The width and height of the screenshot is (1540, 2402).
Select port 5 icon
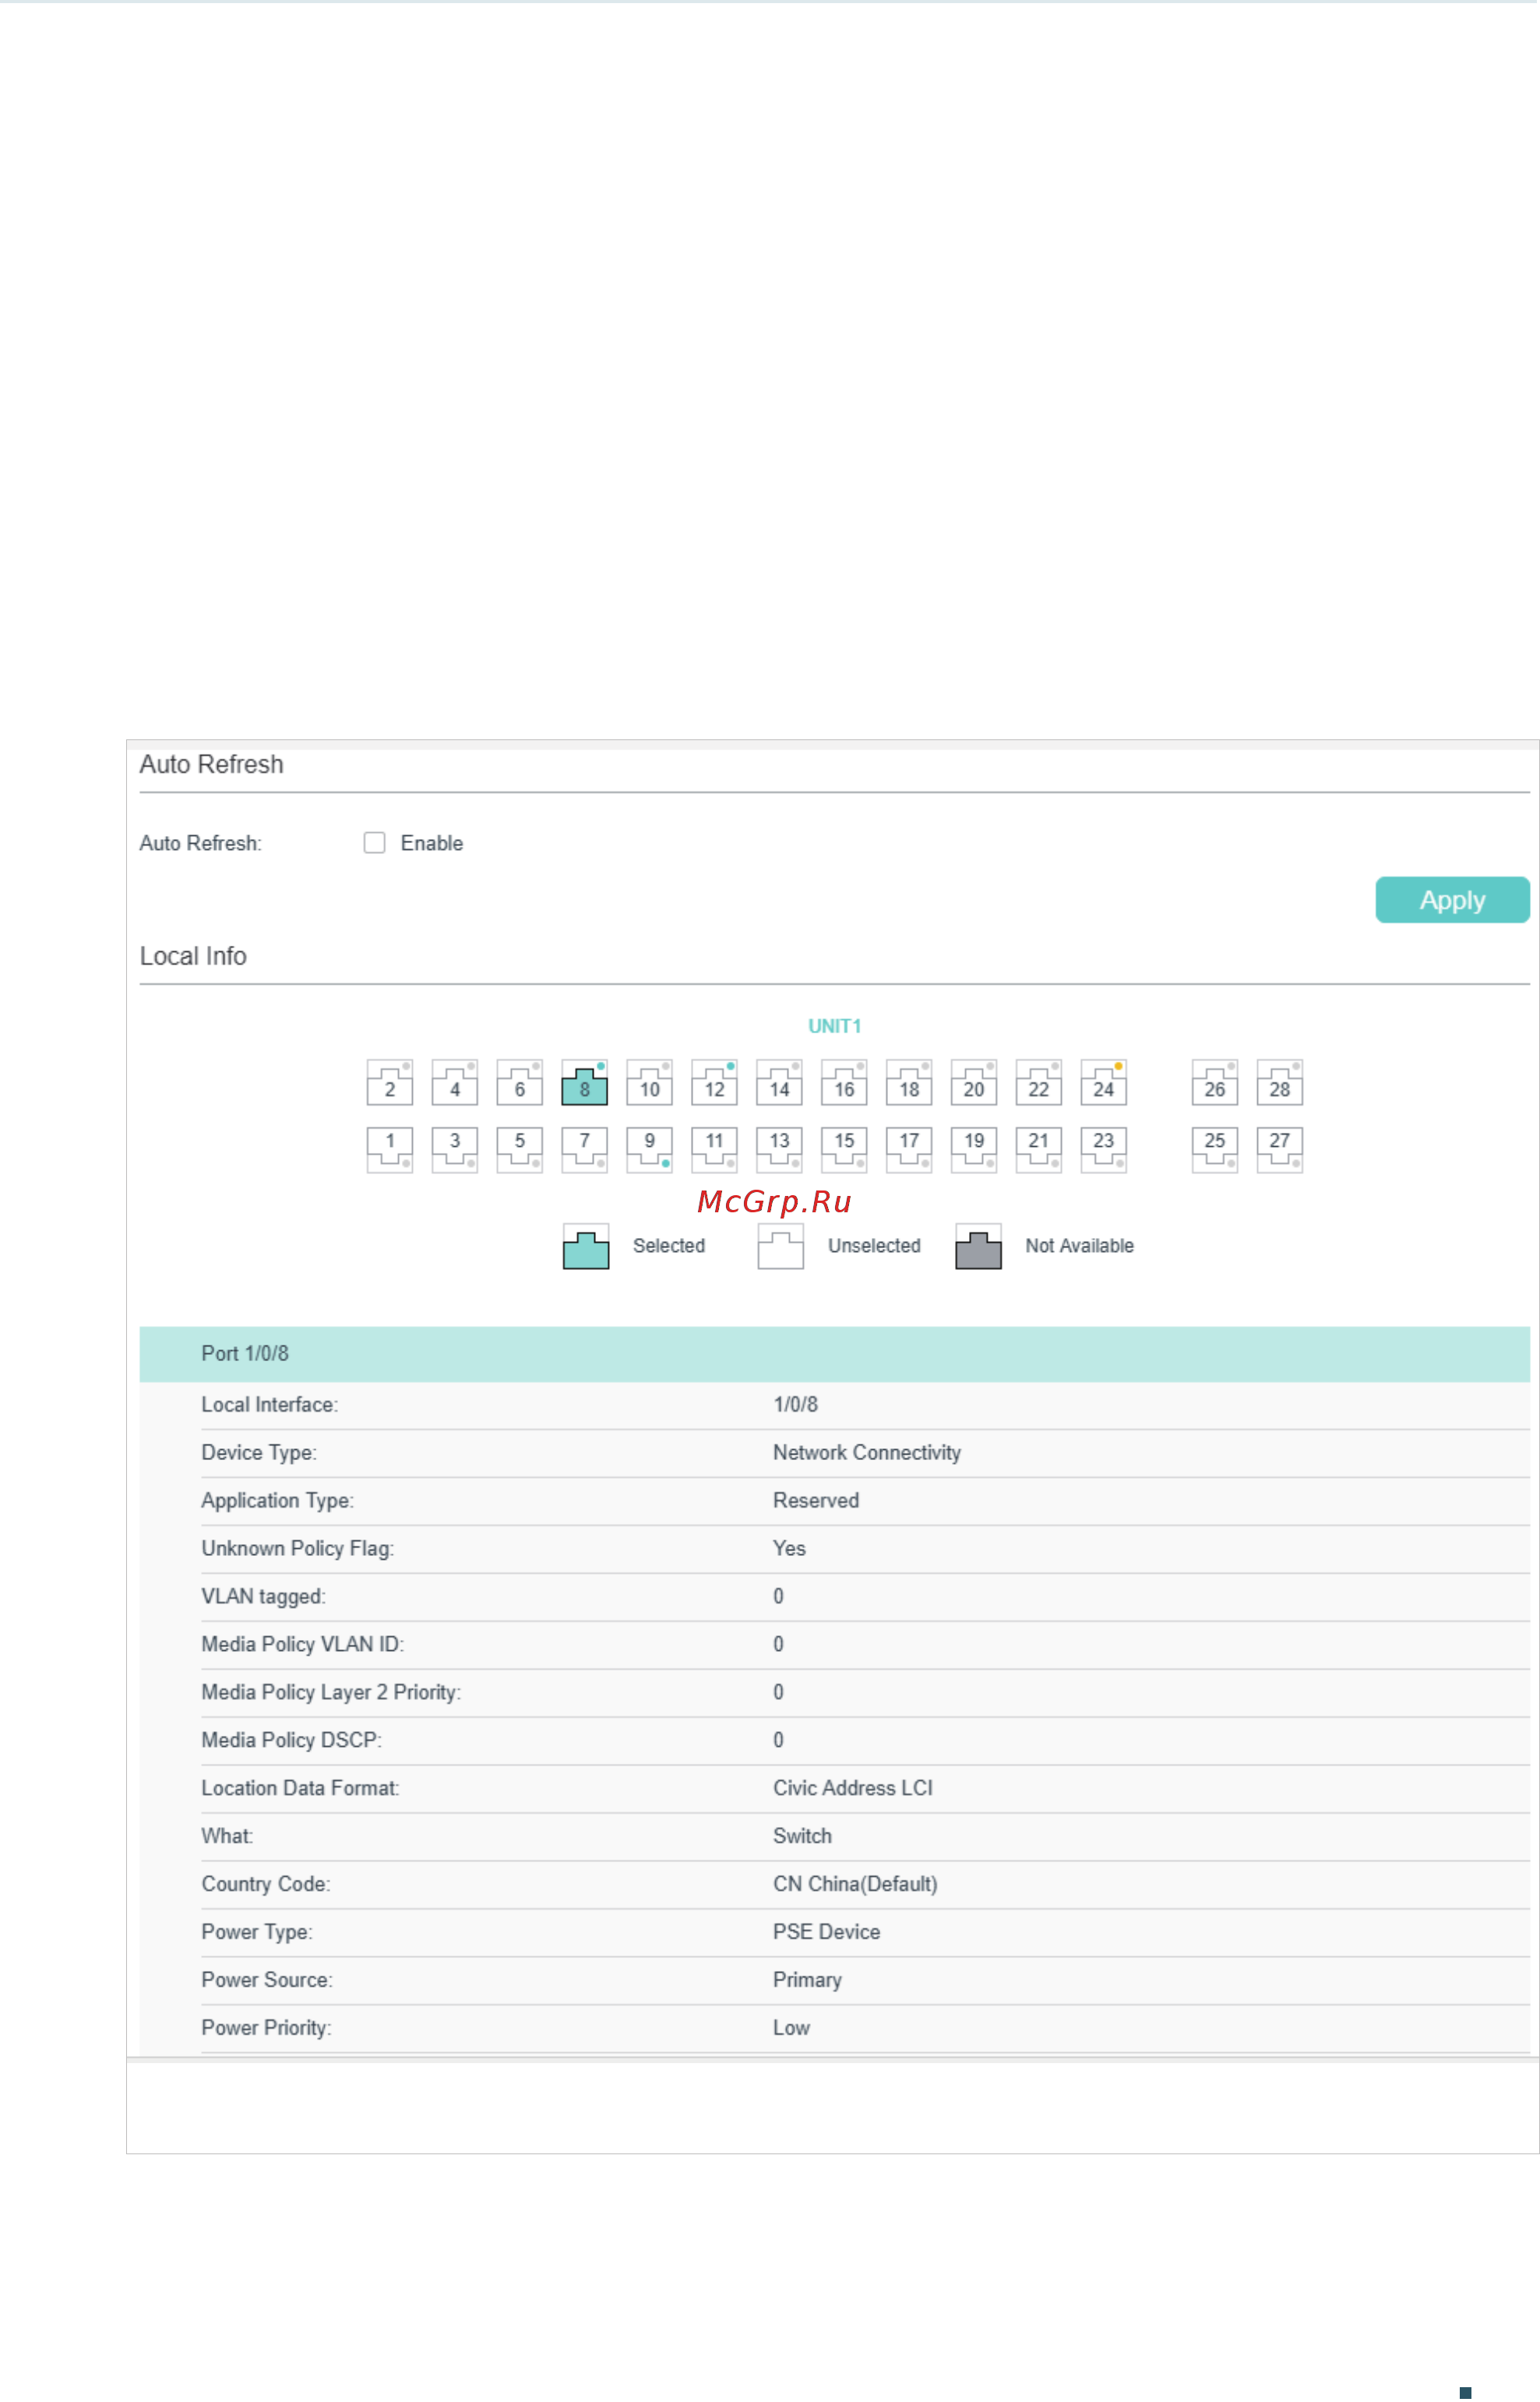click(x=520, y=1150)
